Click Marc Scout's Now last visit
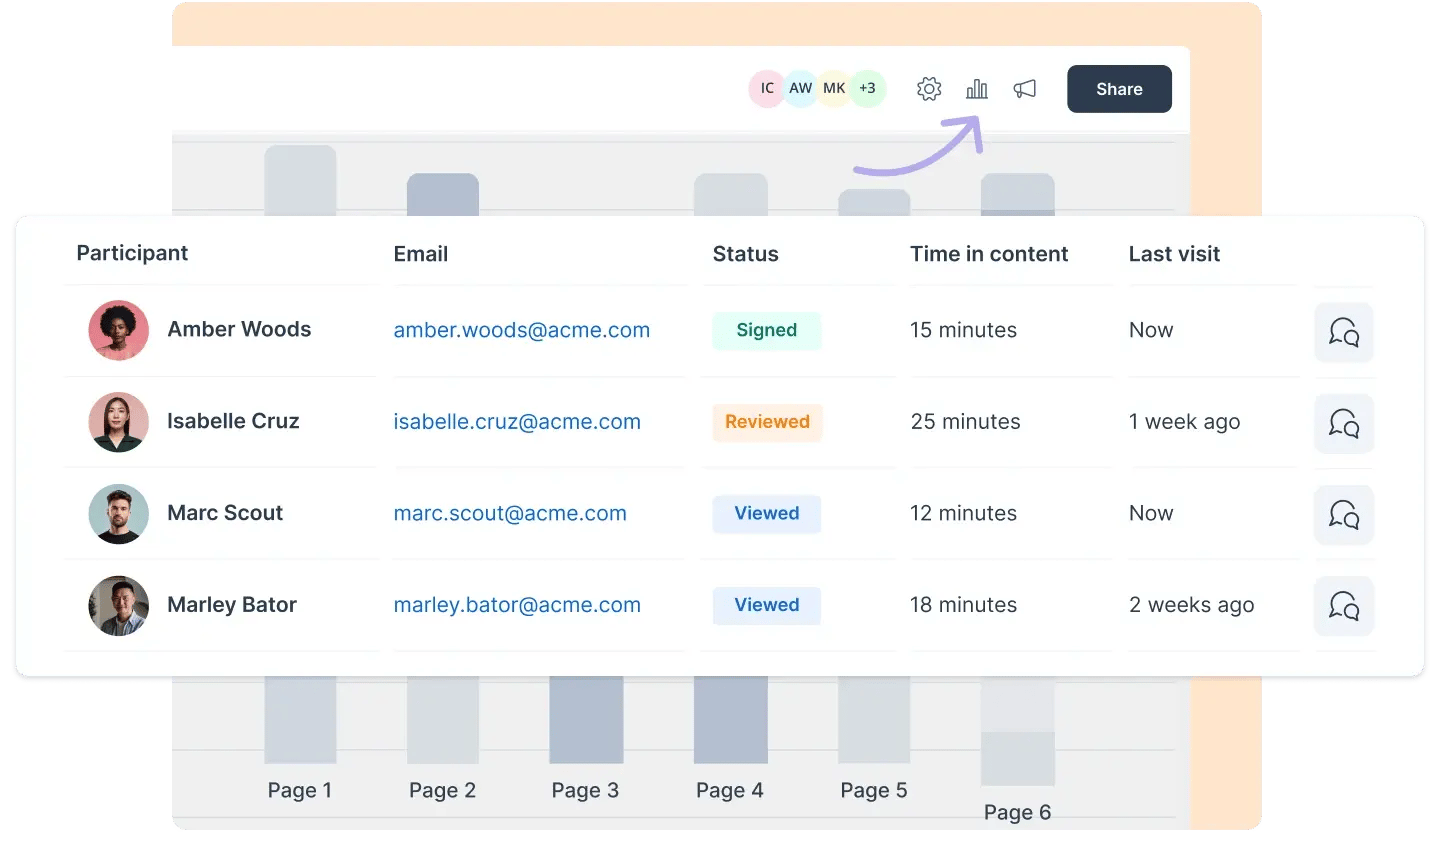 [1151, 513]
